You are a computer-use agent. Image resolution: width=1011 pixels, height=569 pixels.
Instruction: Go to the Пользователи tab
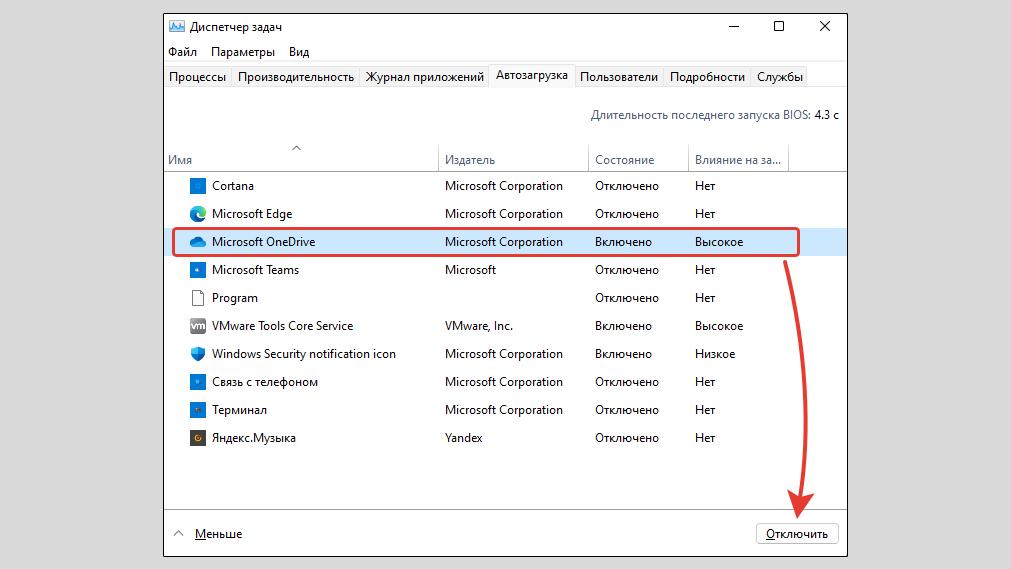coord(619,77)
